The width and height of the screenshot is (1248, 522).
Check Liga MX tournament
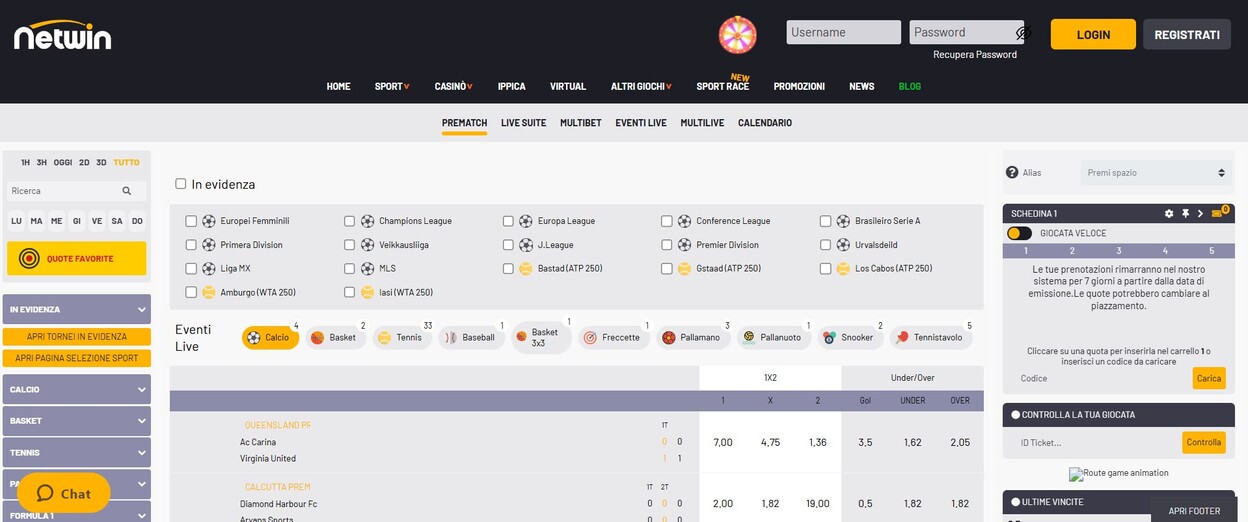(x=191, y=269)
